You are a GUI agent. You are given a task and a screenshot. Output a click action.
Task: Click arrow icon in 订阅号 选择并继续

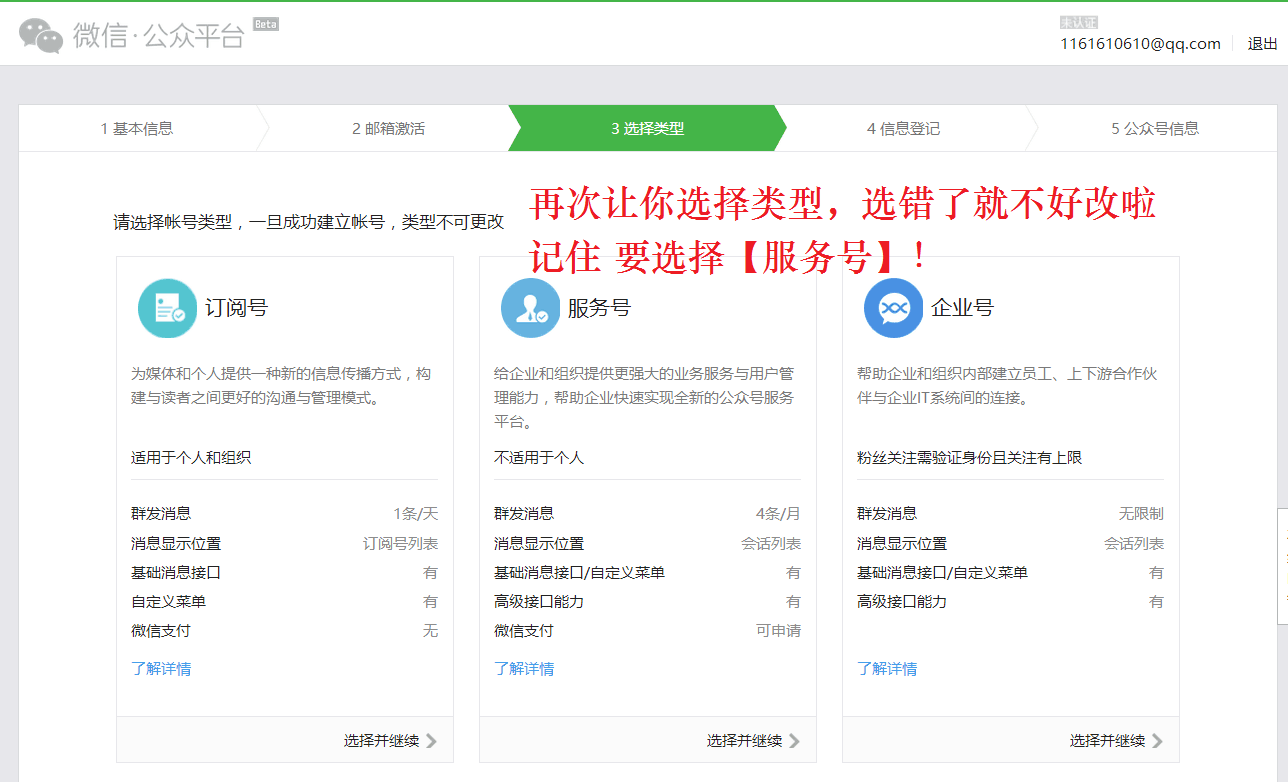click(431, 741)
